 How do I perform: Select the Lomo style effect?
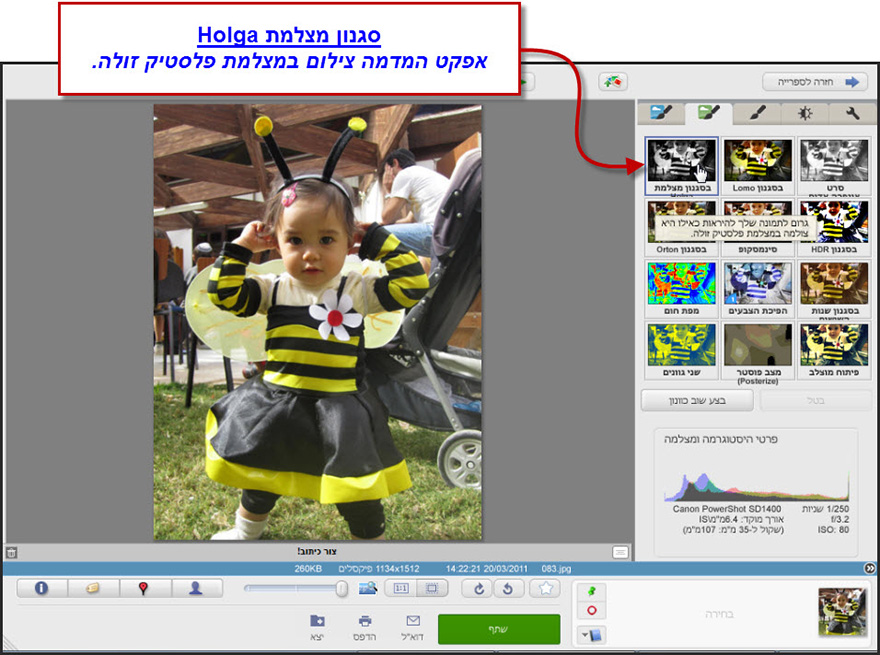(758, 158)
